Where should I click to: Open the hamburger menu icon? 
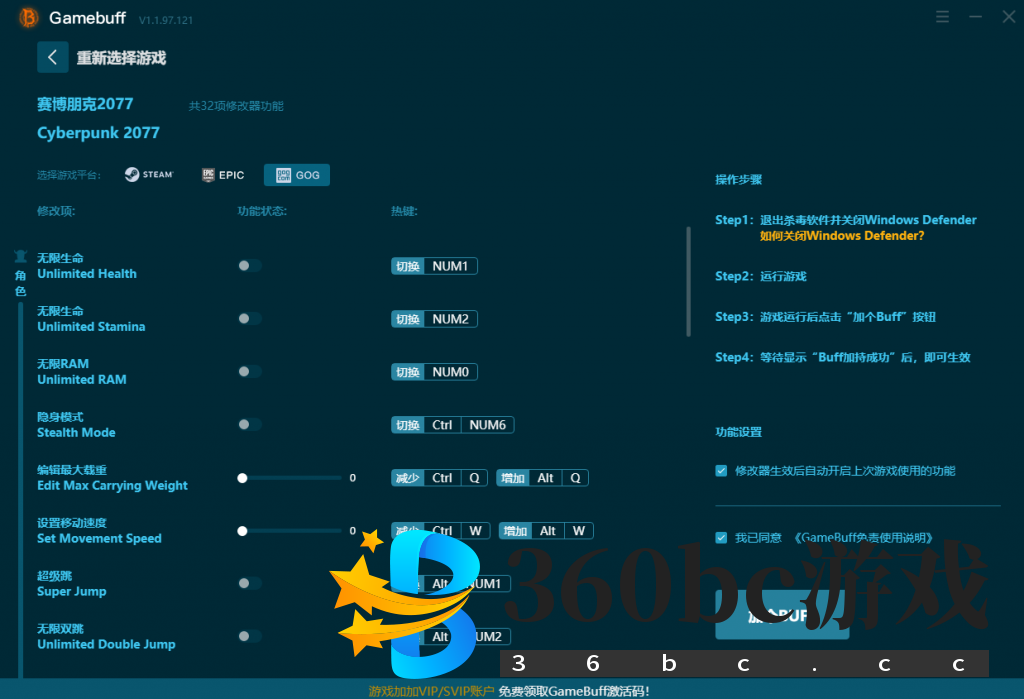(x=942, y=18)
